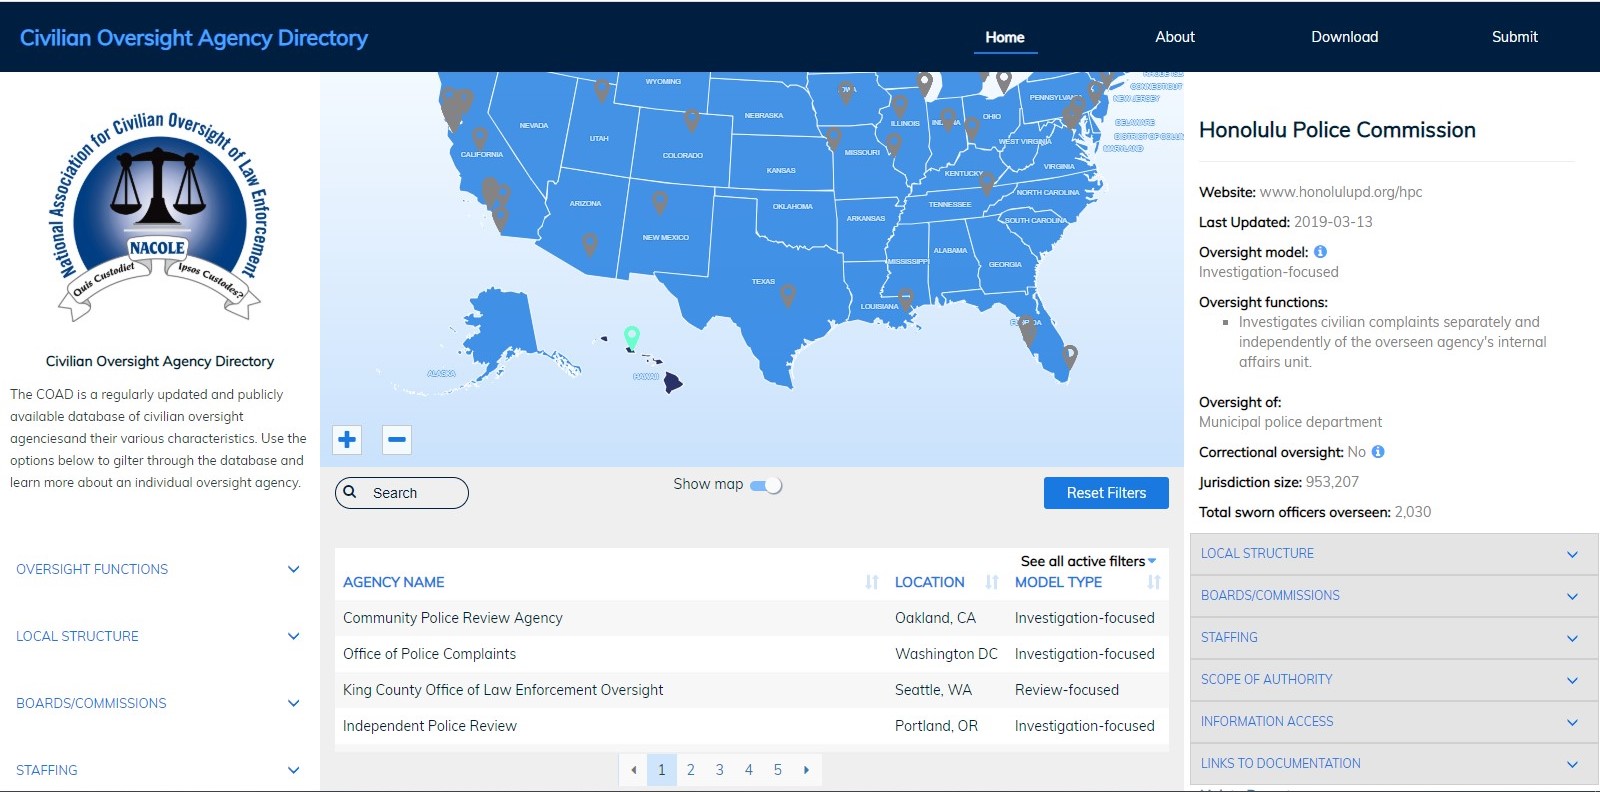Click the Reset Filters button

(1106, 493)
